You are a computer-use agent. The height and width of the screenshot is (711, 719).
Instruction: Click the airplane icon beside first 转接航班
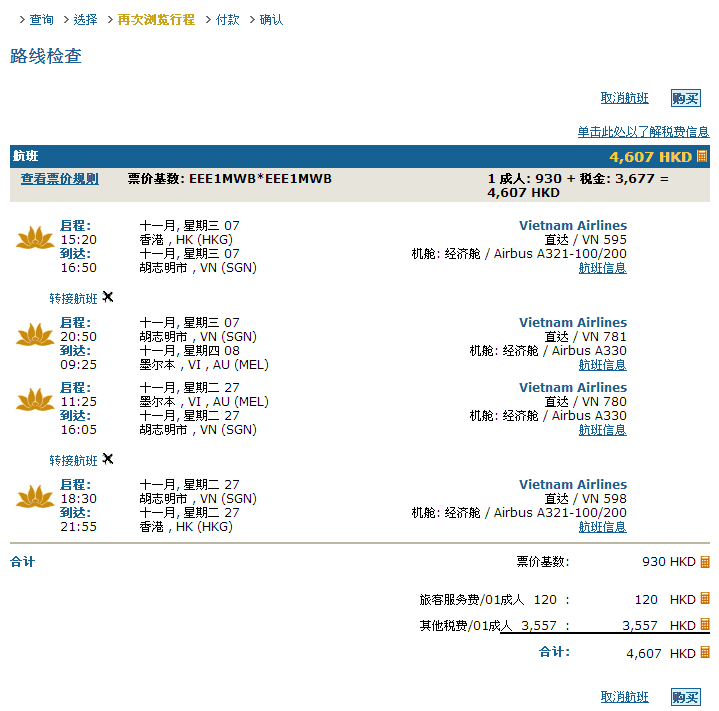[108, 297]
